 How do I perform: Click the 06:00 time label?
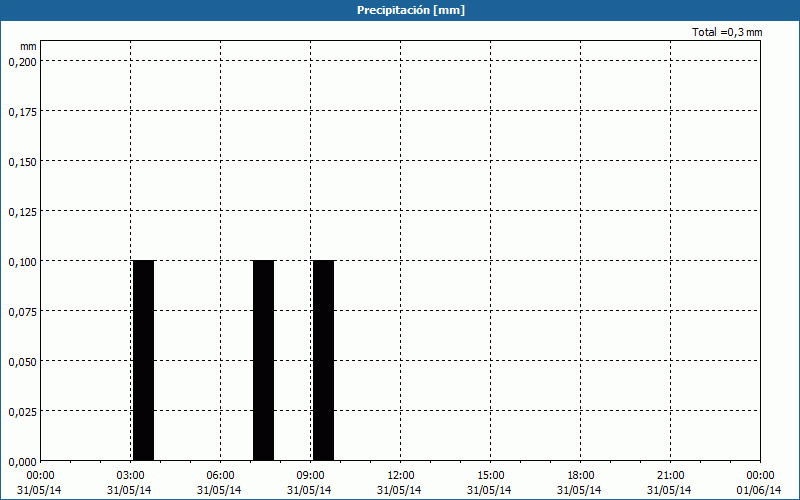click(220, 476)
